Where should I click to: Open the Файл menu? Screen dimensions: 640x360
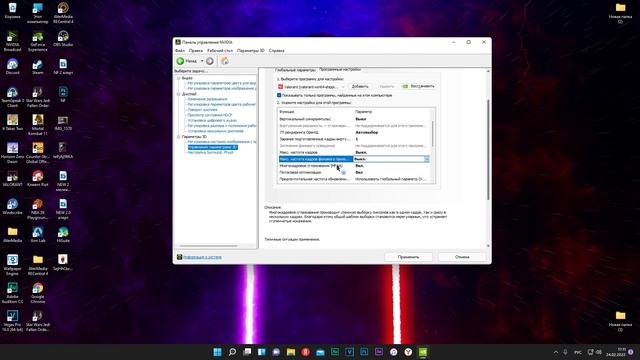click(x=180, y=51)
